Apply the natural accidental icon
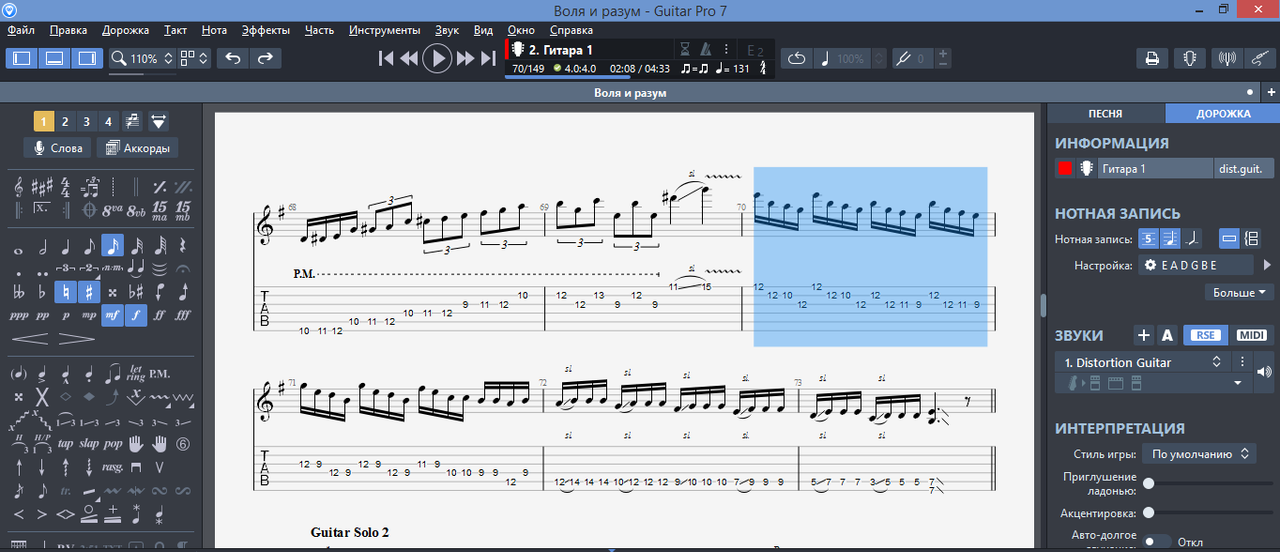Viewport: 1280px width, 552px height. (x=65, y=292)
